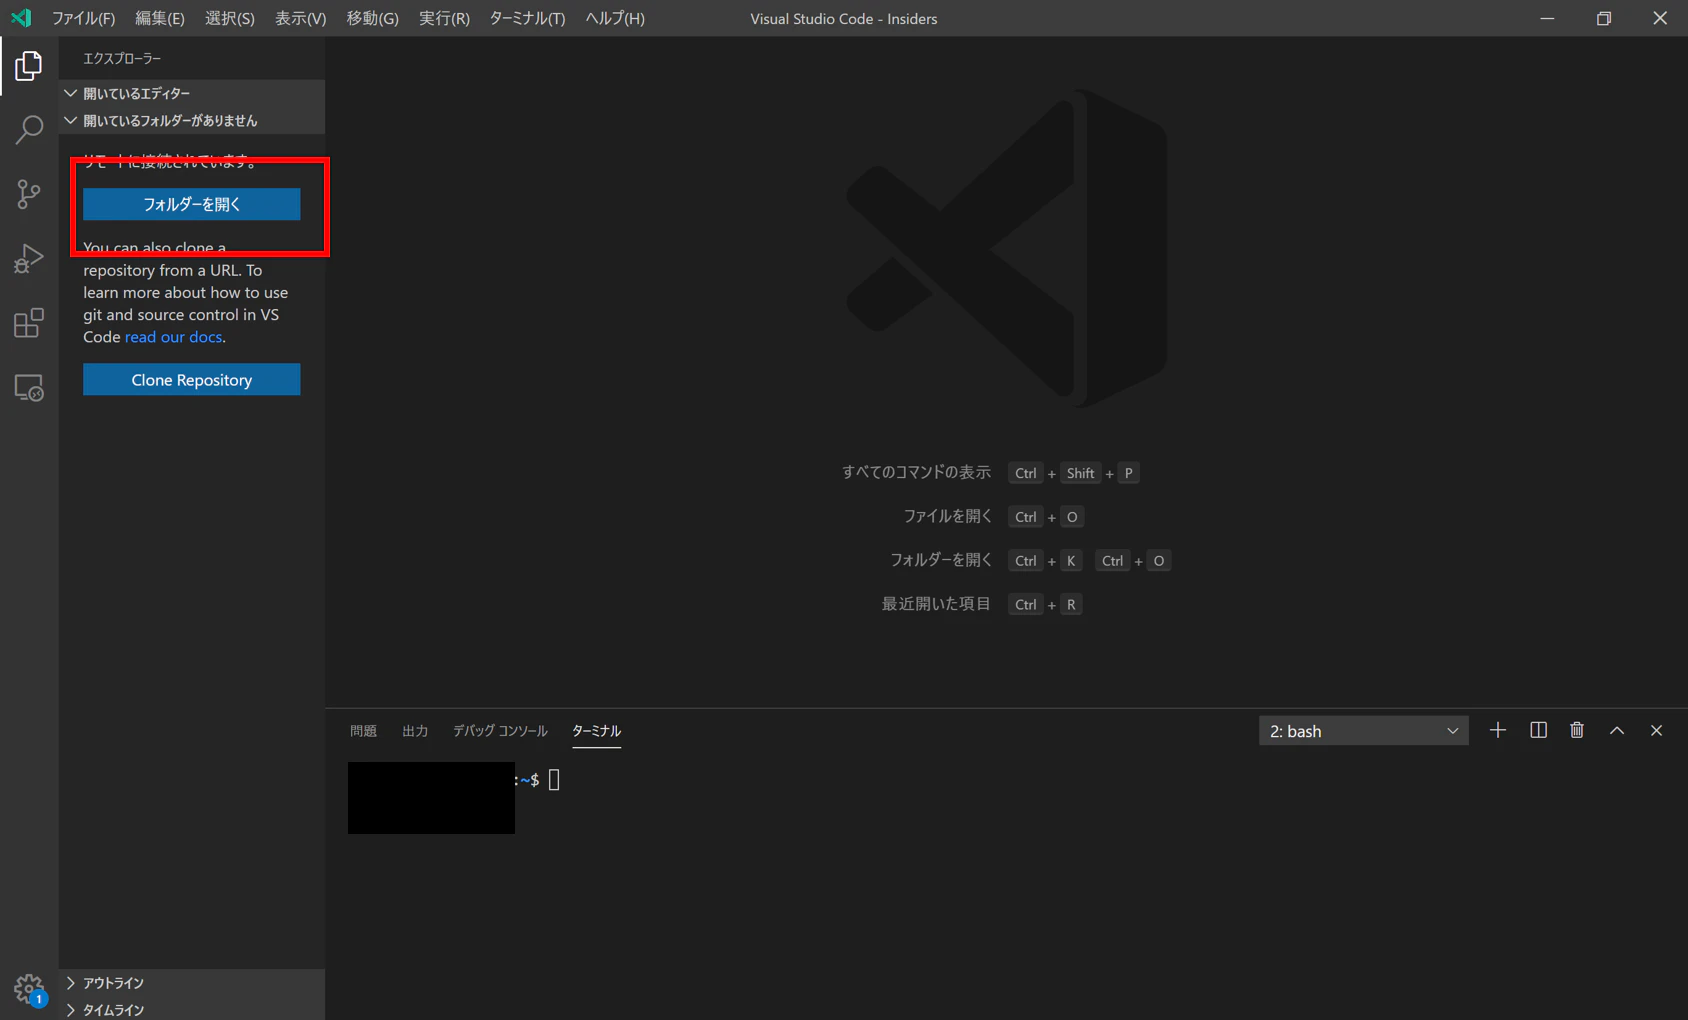
Task: Switch to the 問題 panel tab
Action: click(x=363, y=731)
